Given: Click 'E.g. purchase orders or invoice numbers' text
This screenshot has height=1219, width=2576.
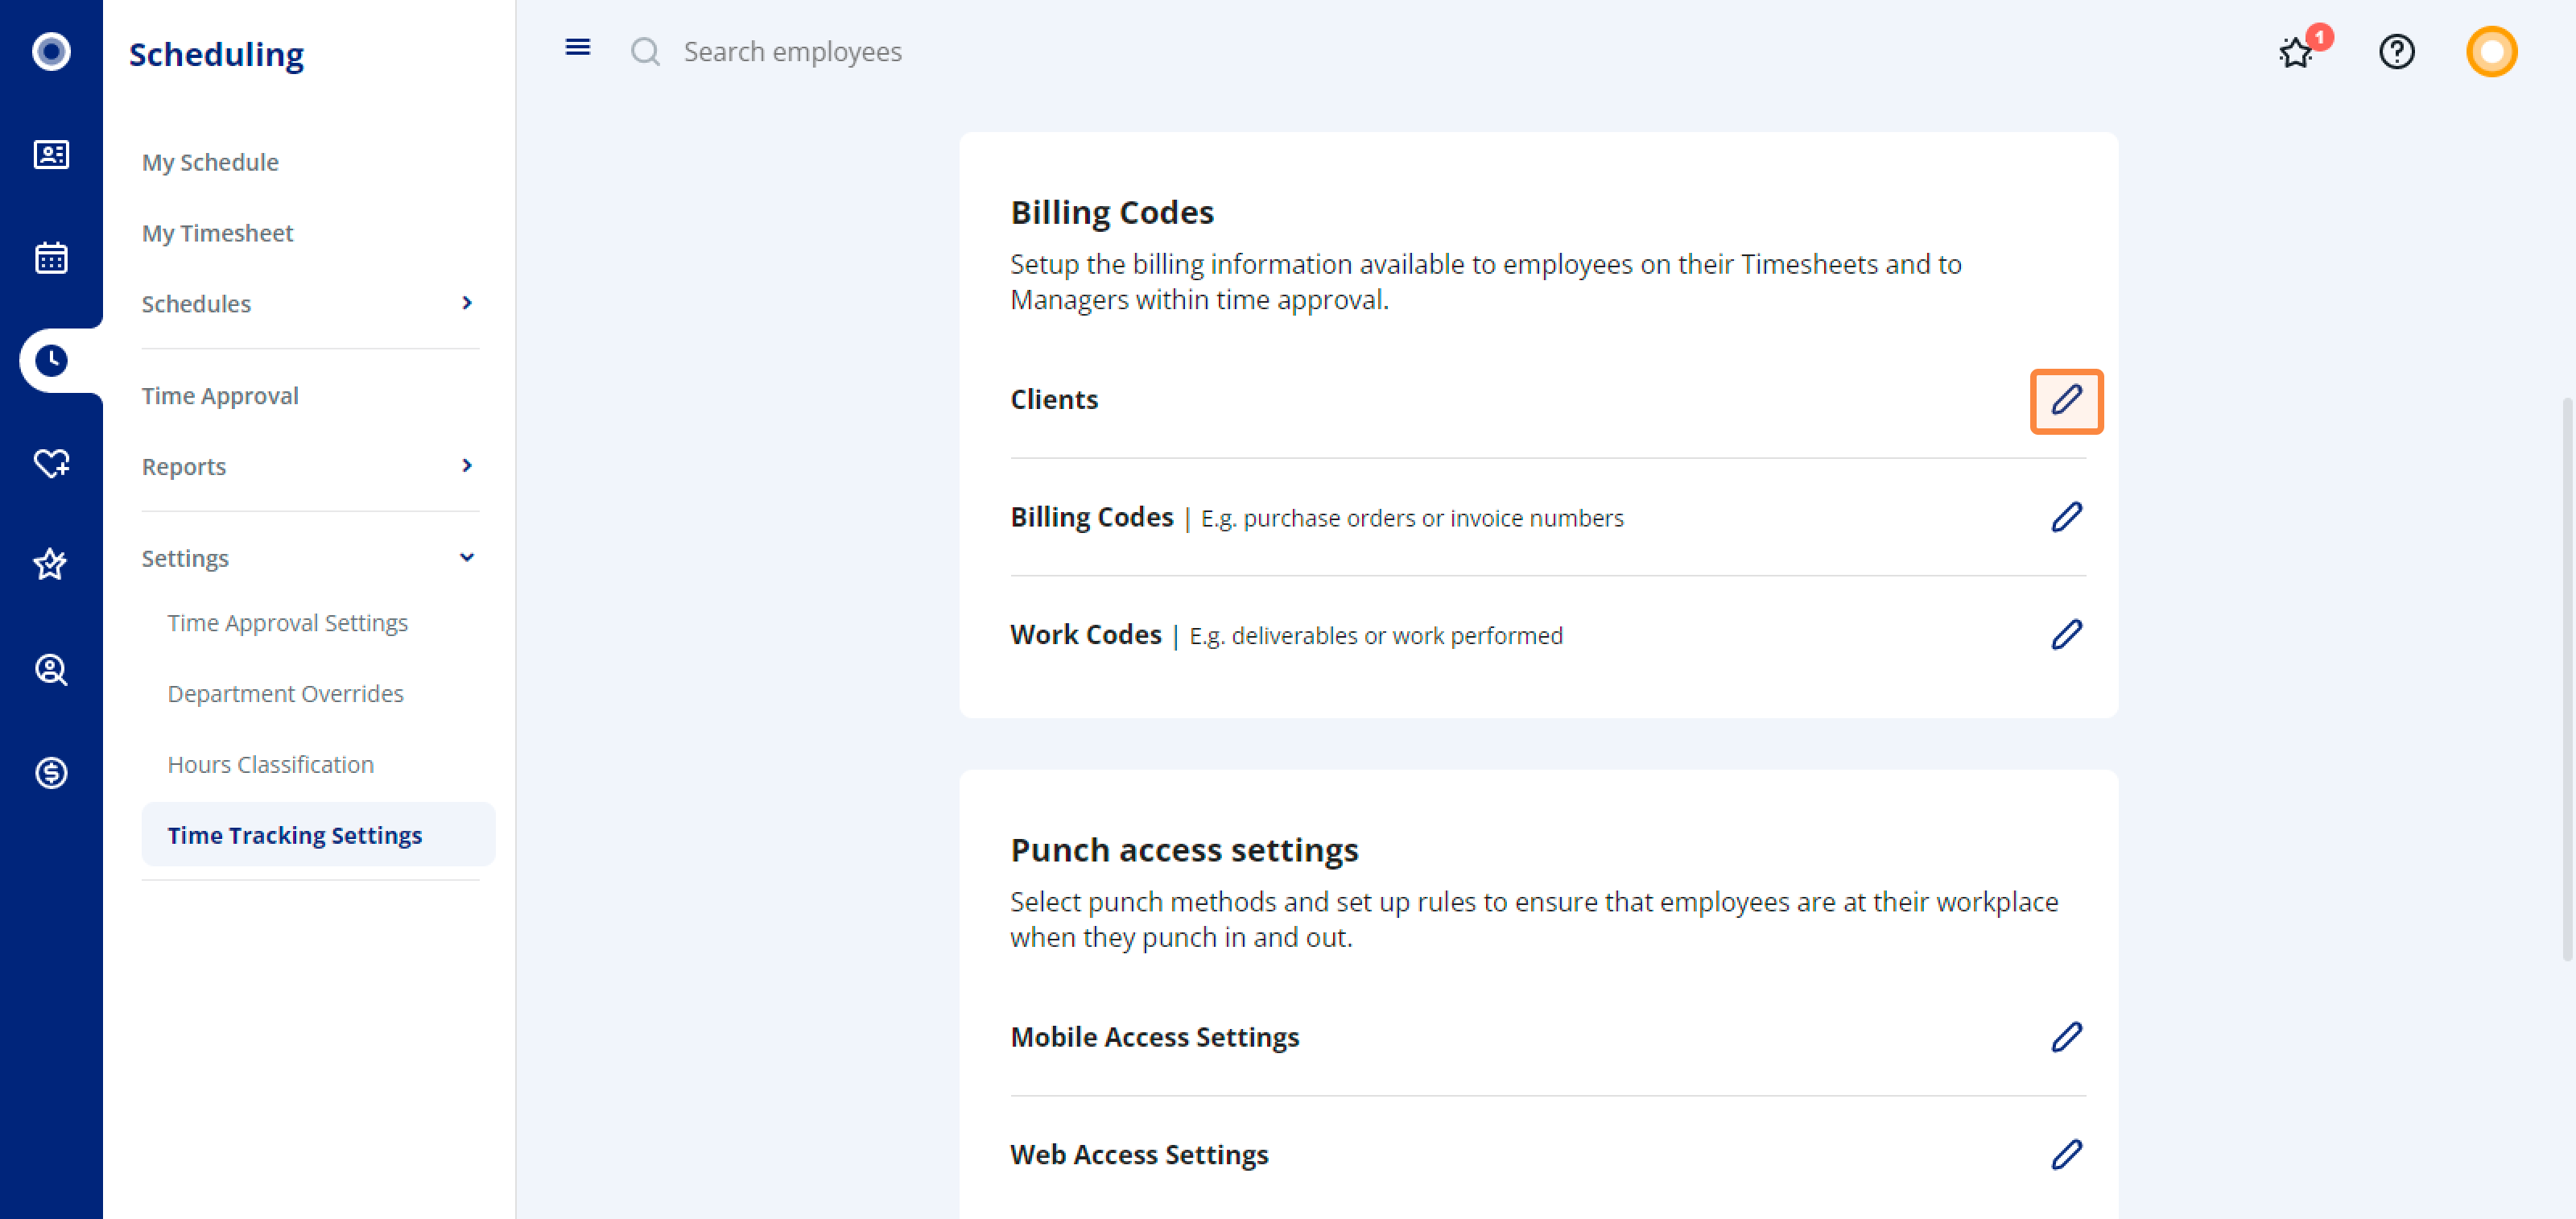Looking at the screenshot, I should [x=1412, y=518].
